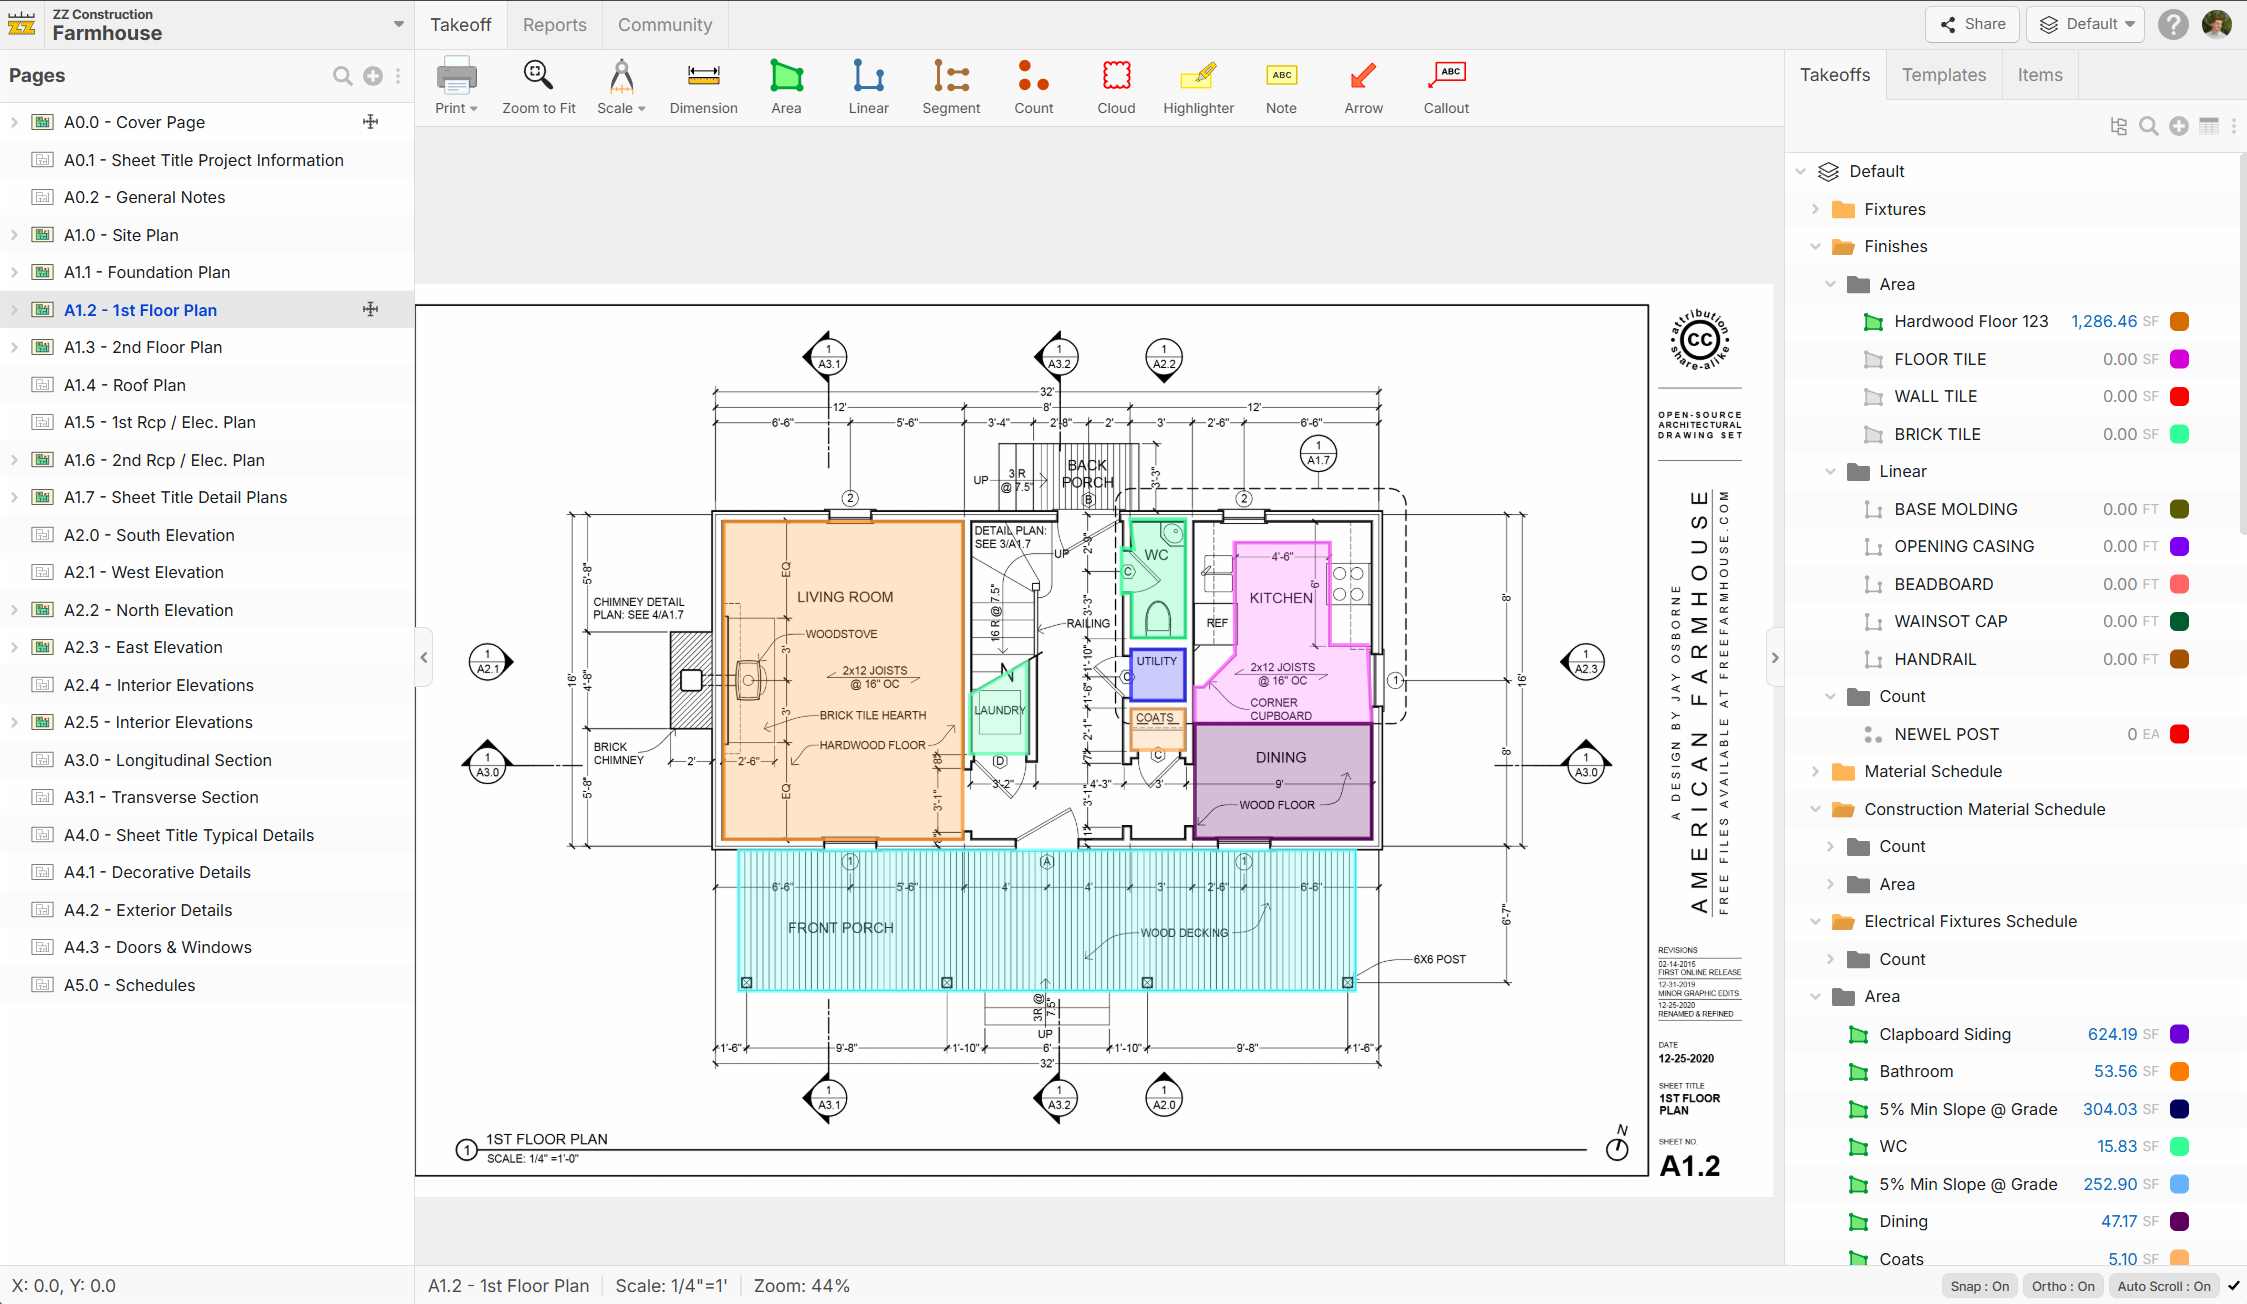Click the Dimension tool
This screenshot has width=2247, height=1304.
703,87
